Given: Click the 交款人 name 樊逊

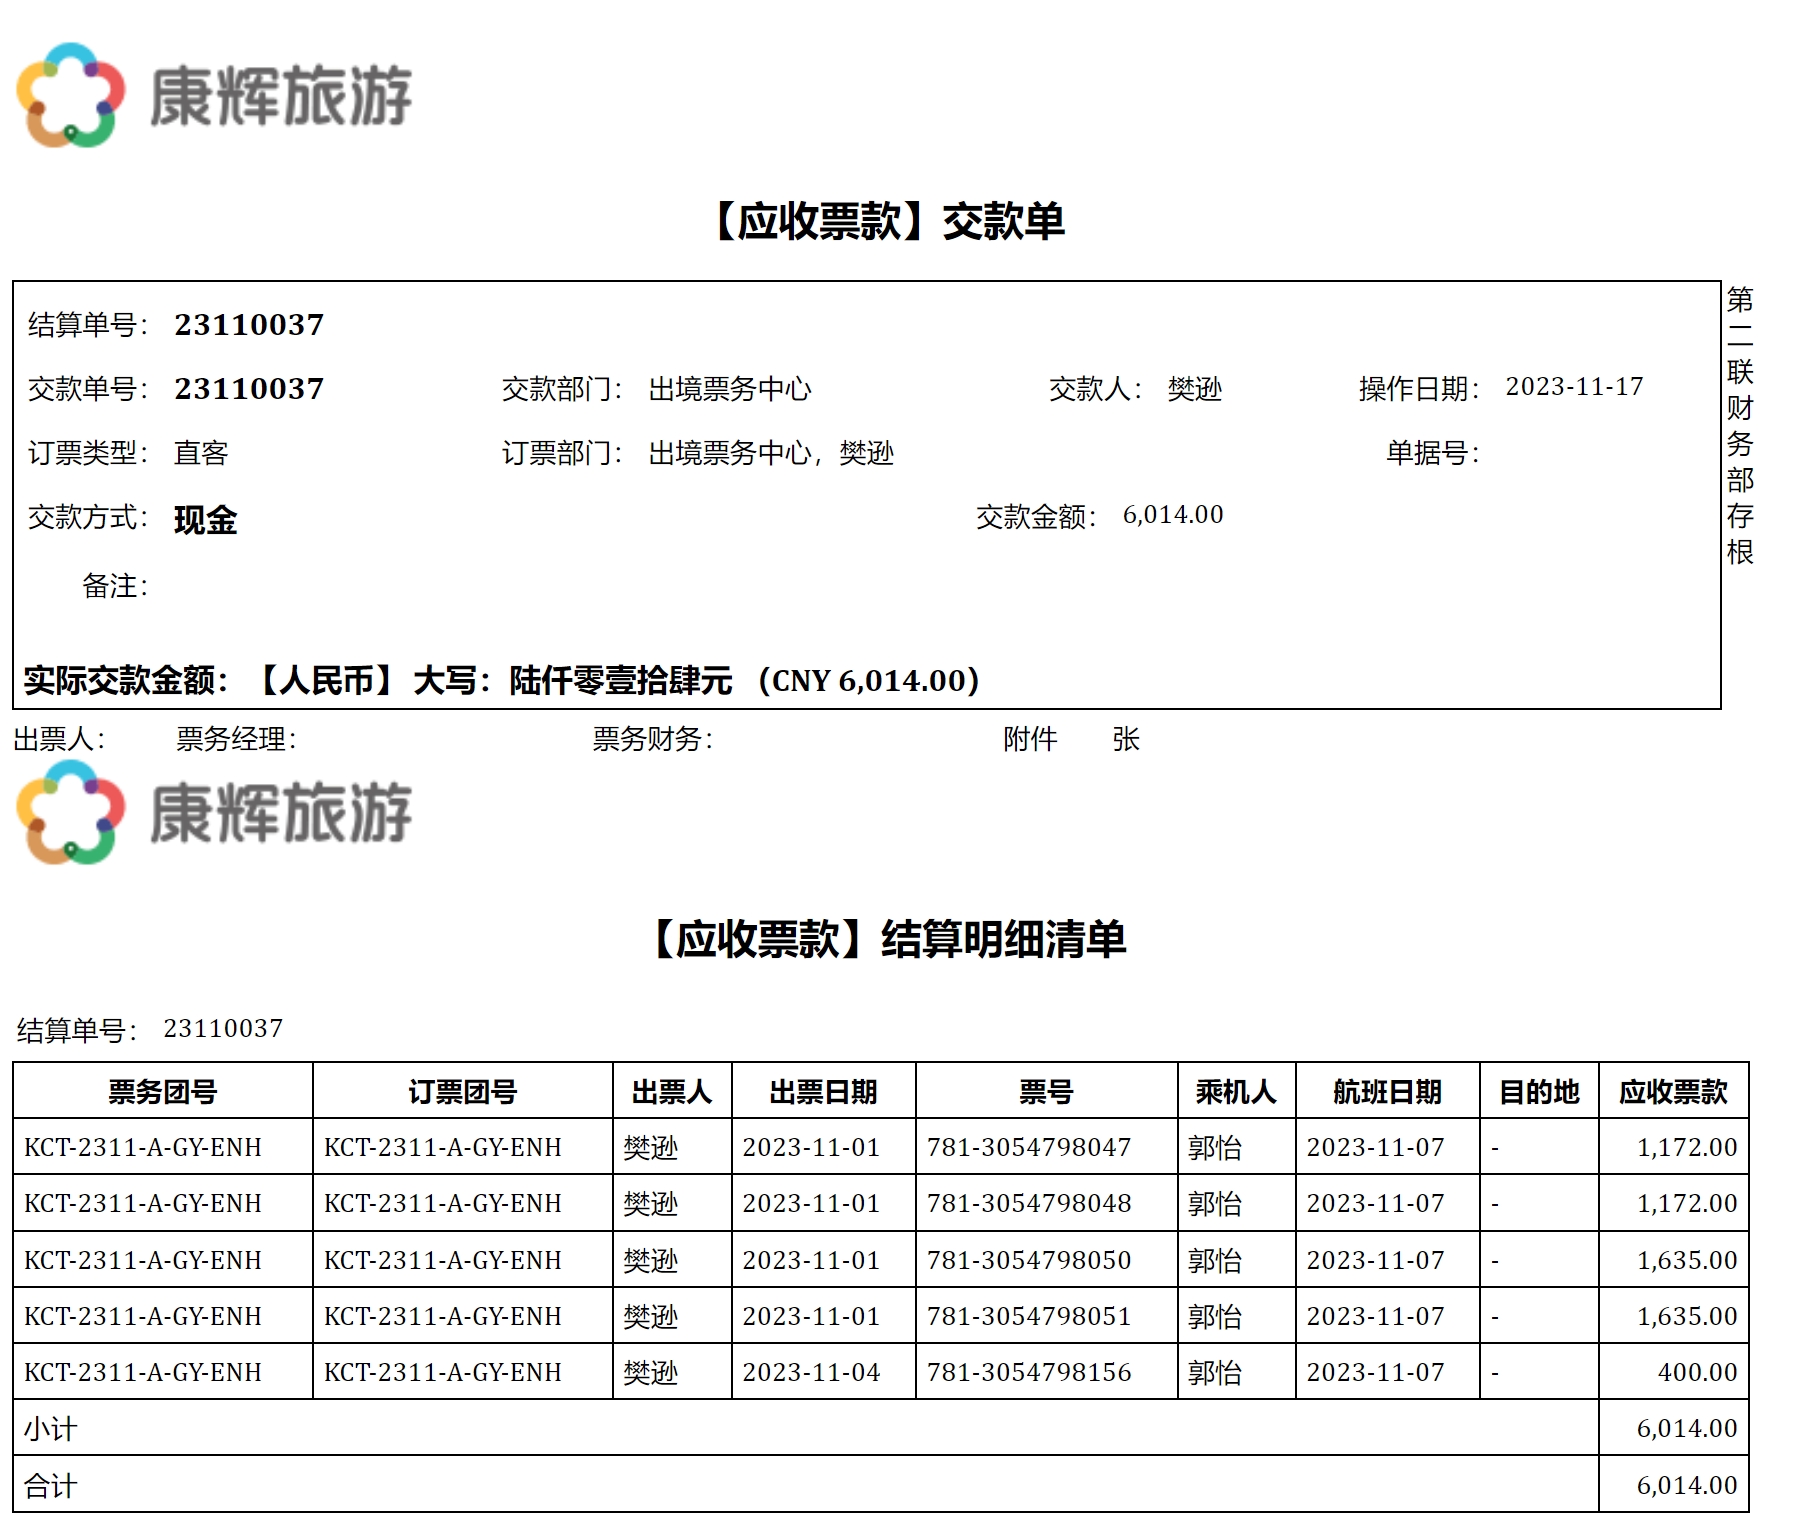Looking at the screenshot, I should 1194,389.
